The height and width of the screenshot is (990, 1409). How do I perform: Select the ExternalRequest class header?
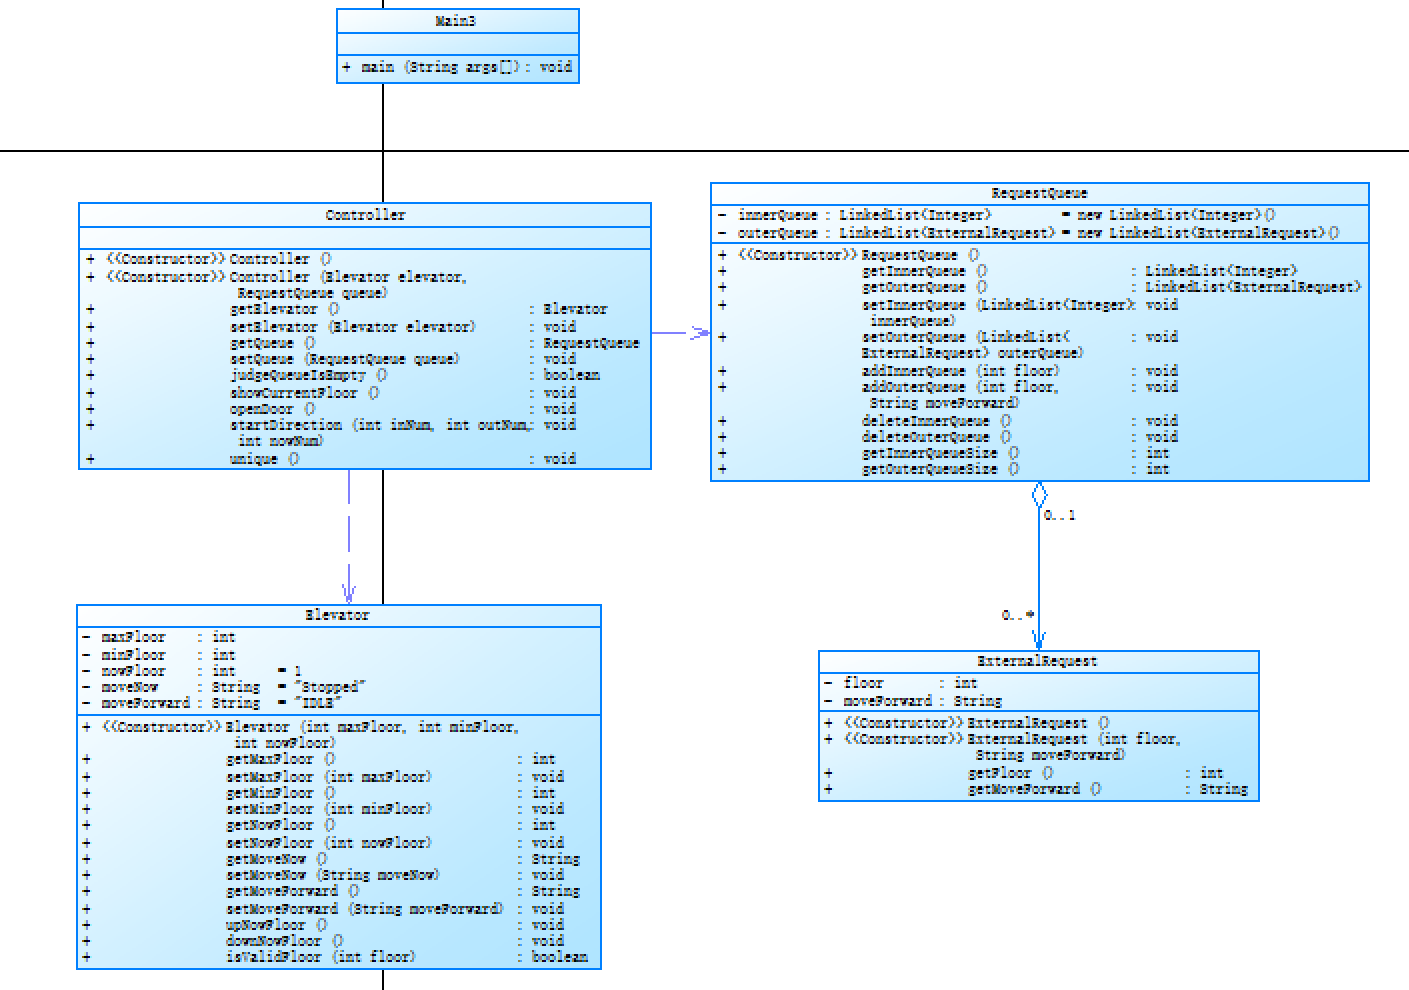point(1038,661)
